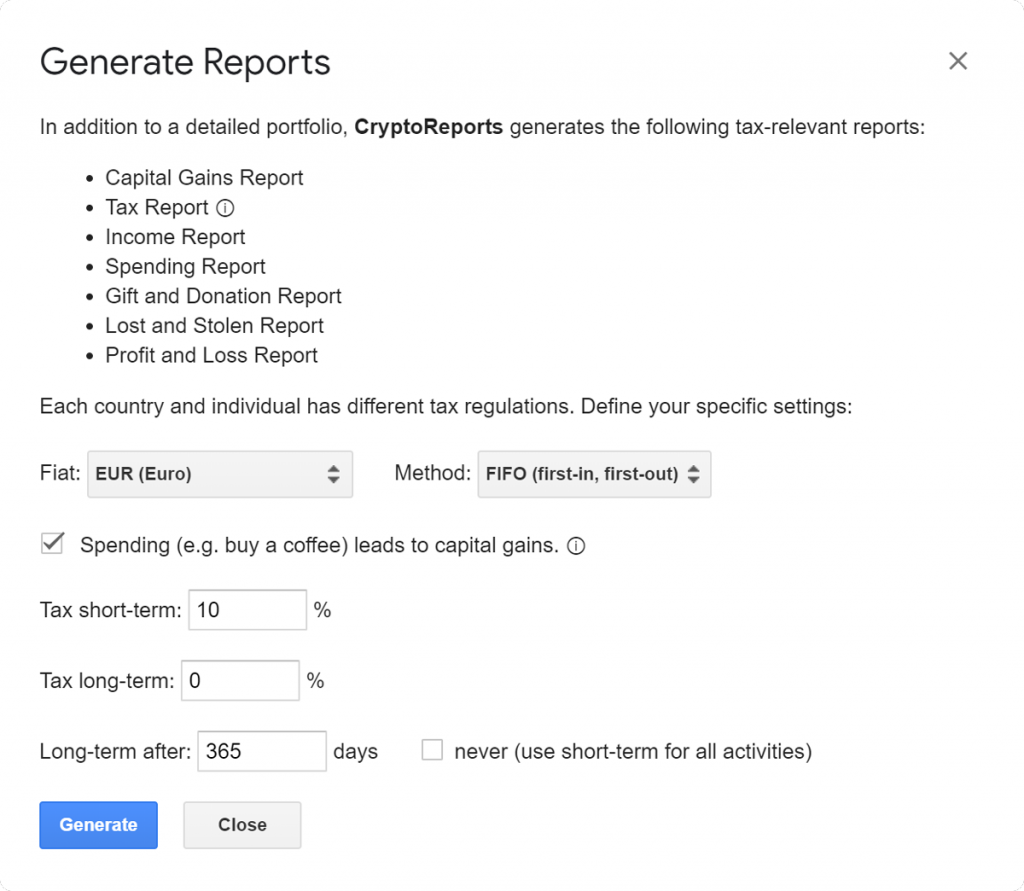Select Income Report in the list
Viewport: 1024px width, 891px height.
[x=175, y=237]
